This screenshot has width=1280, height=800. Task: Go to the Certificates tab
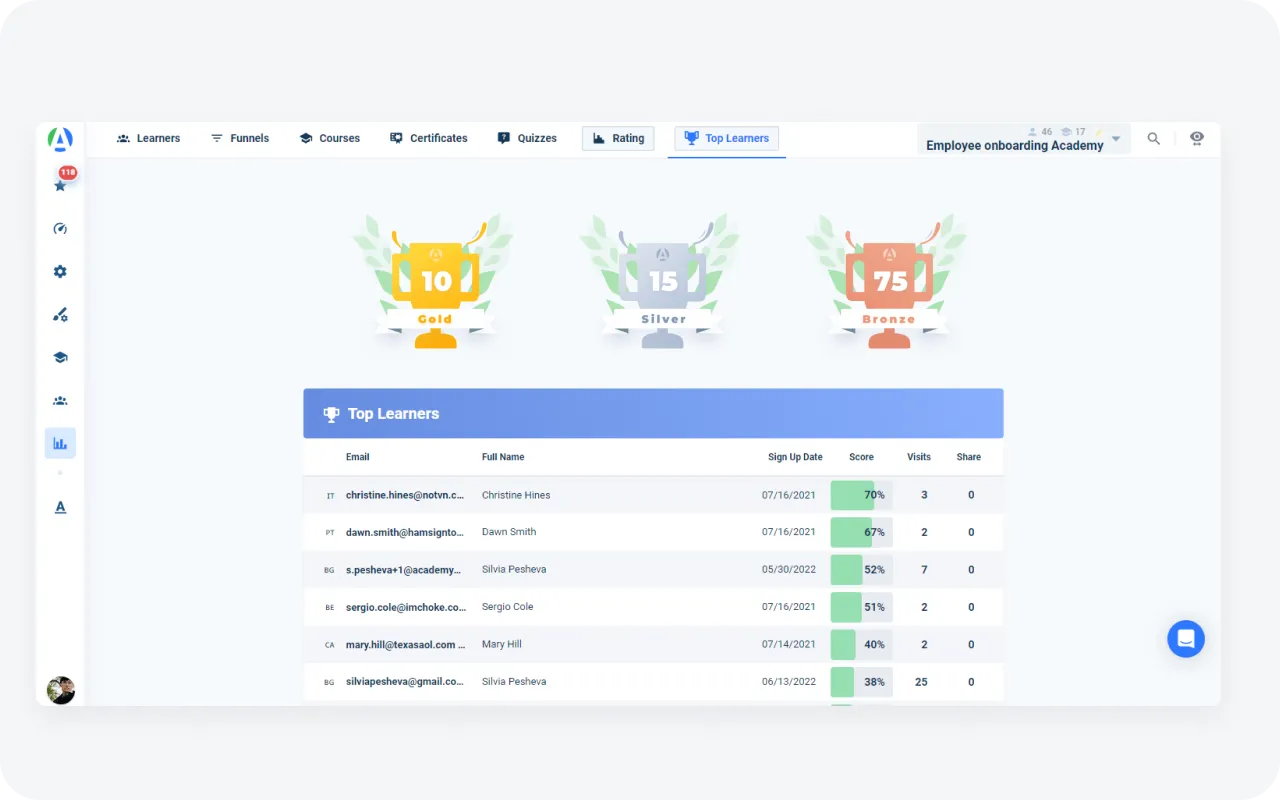(x=429, y=138)
